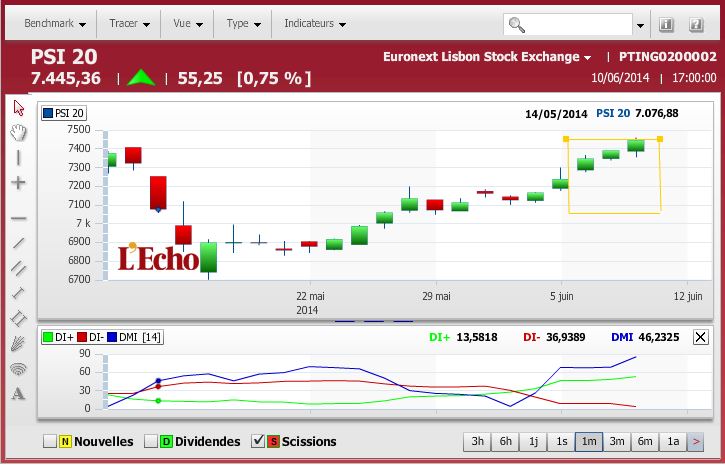
Task: Select the 3m time range
Action: 617,441
